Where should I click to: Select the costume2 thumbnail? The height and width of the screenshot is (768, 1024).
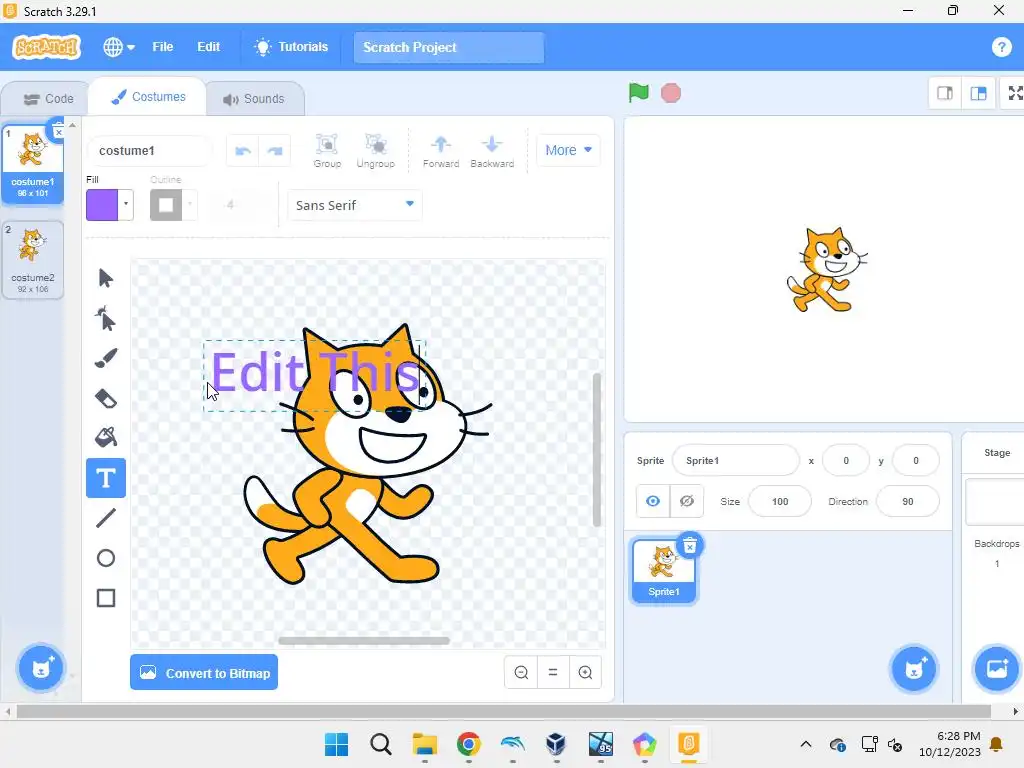33,260
